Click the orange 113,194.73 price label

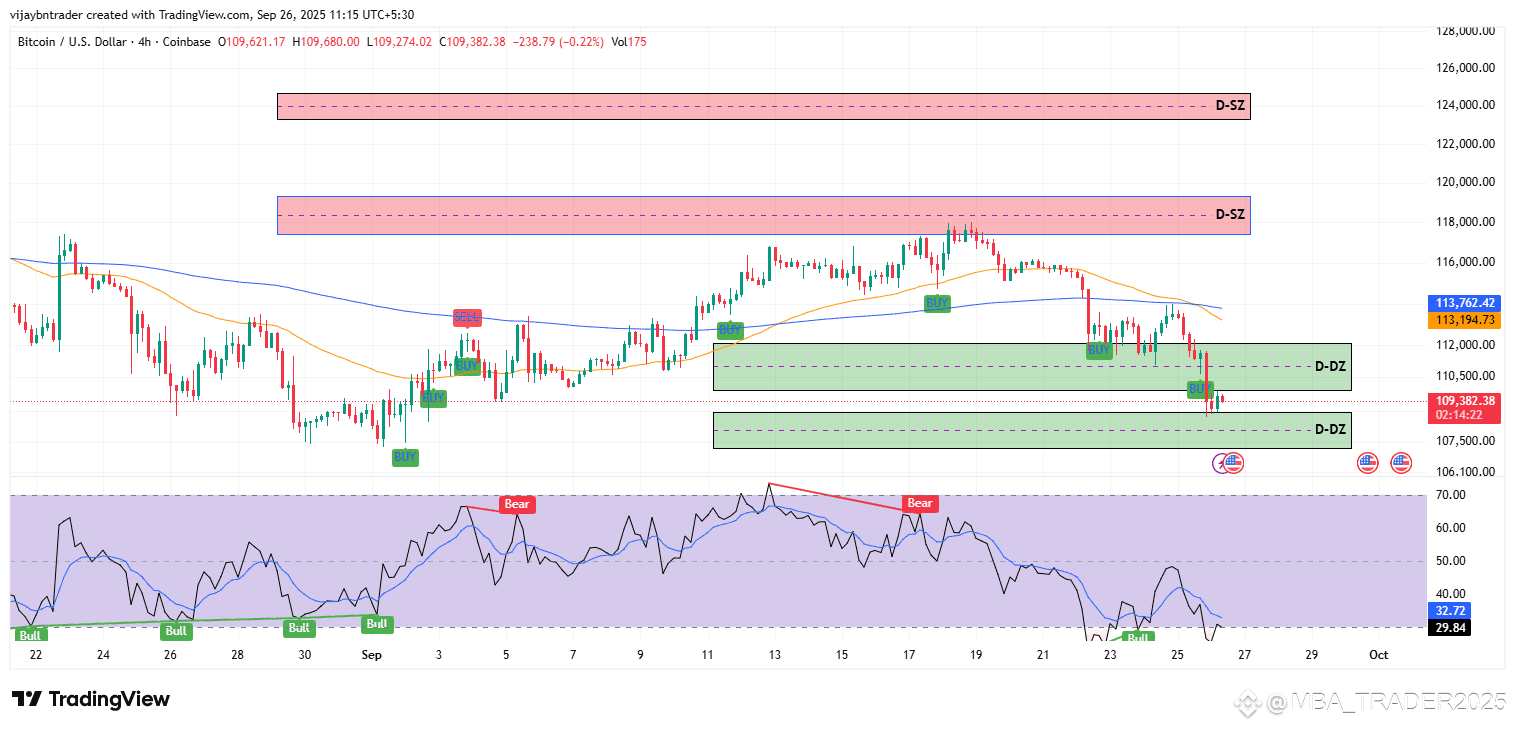pyautogui.click(x=1465, y=320)
